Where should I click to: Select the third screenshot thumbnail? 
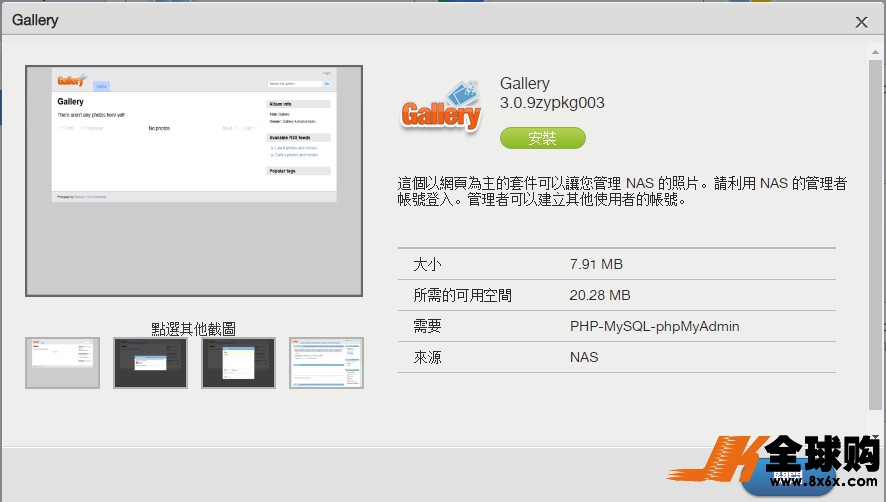point(238,363)
